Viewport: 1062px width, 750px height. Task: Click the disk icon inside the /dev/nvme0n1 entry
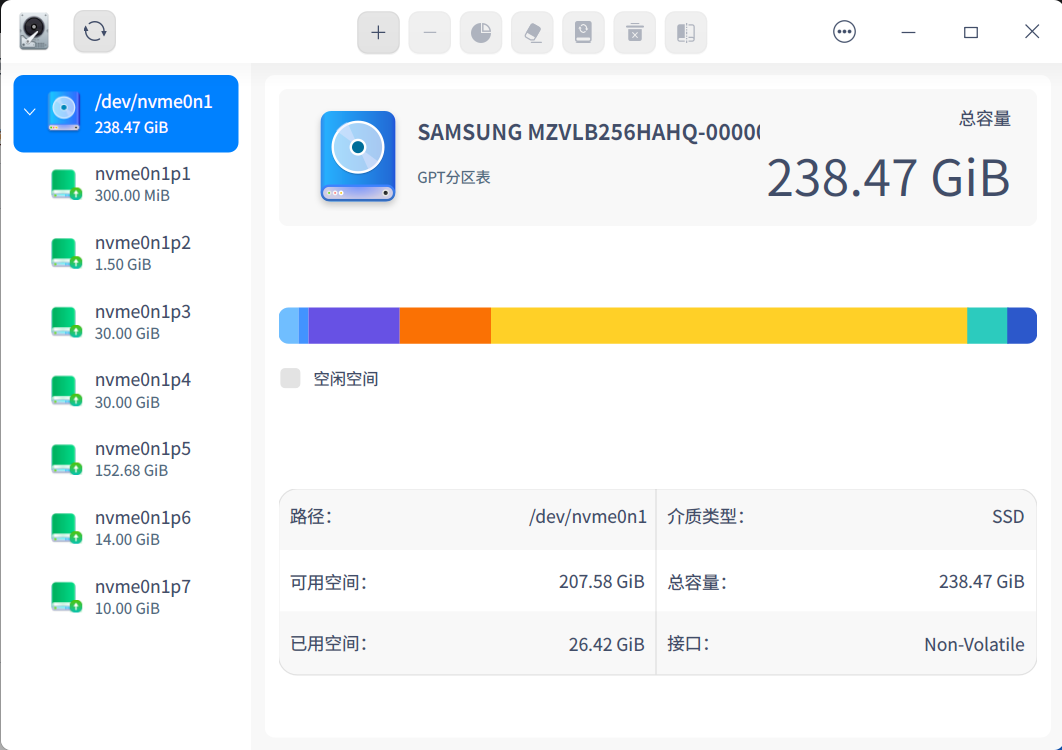[x=63, y=112]
